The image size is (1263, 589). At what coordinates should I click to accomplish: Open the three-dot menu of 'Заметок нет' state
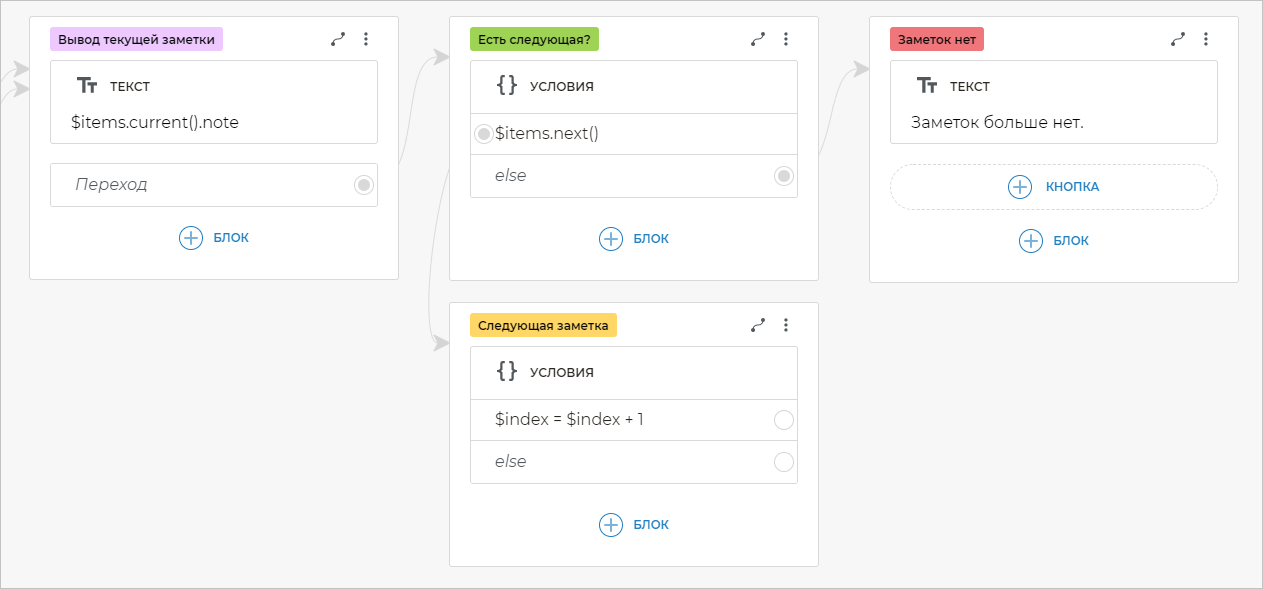click(1206, 39)
